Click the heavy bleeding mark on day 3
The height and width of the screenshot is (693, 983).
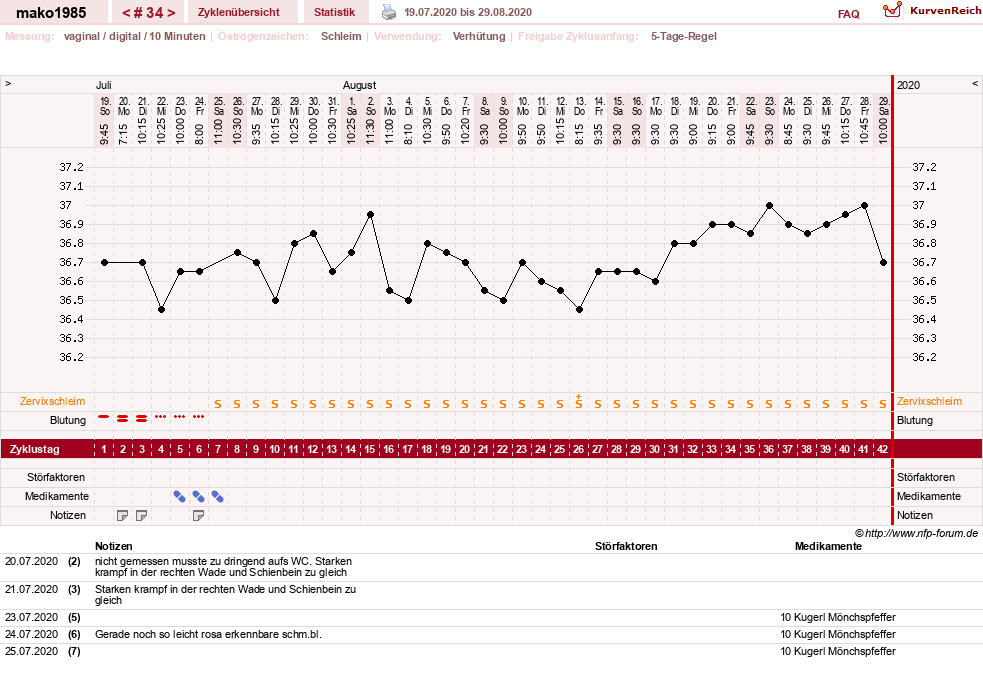tap(142, 418)
